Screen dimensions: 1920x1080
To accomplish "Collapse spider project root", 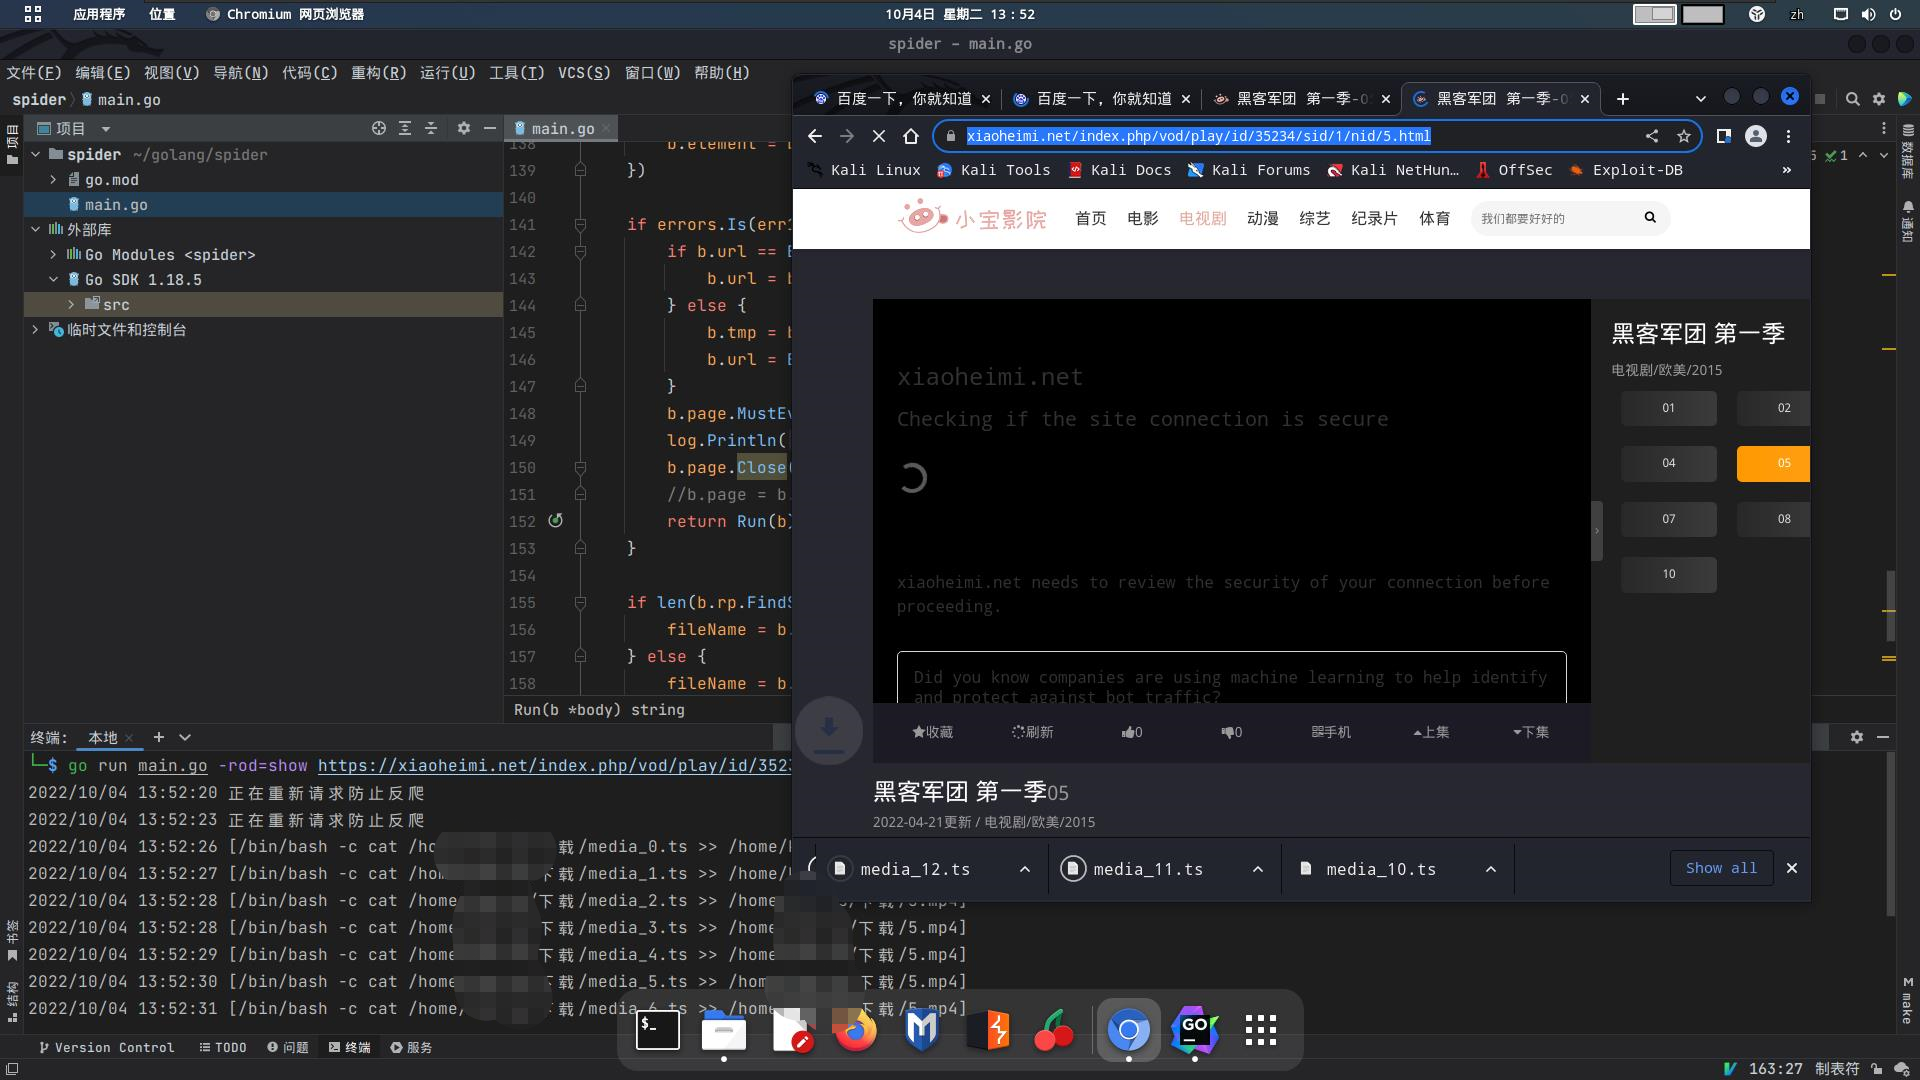I will (36, 155).
